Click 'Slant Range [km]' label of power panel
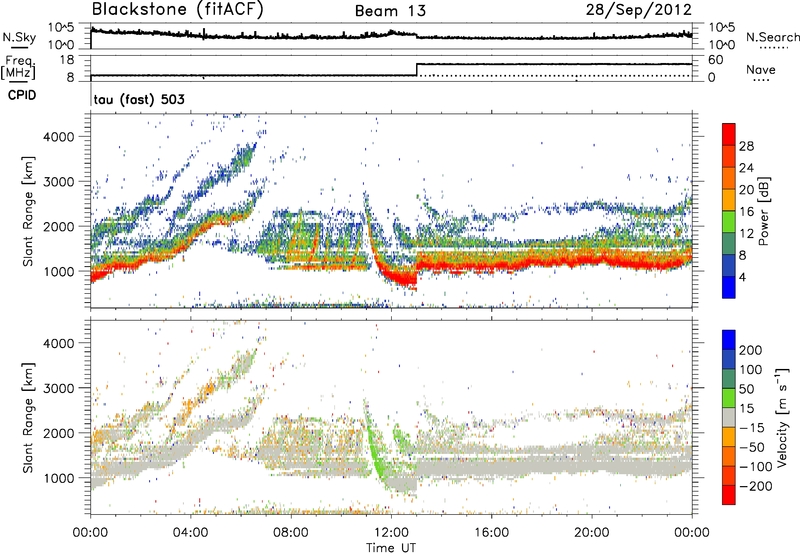 point(28,211)
